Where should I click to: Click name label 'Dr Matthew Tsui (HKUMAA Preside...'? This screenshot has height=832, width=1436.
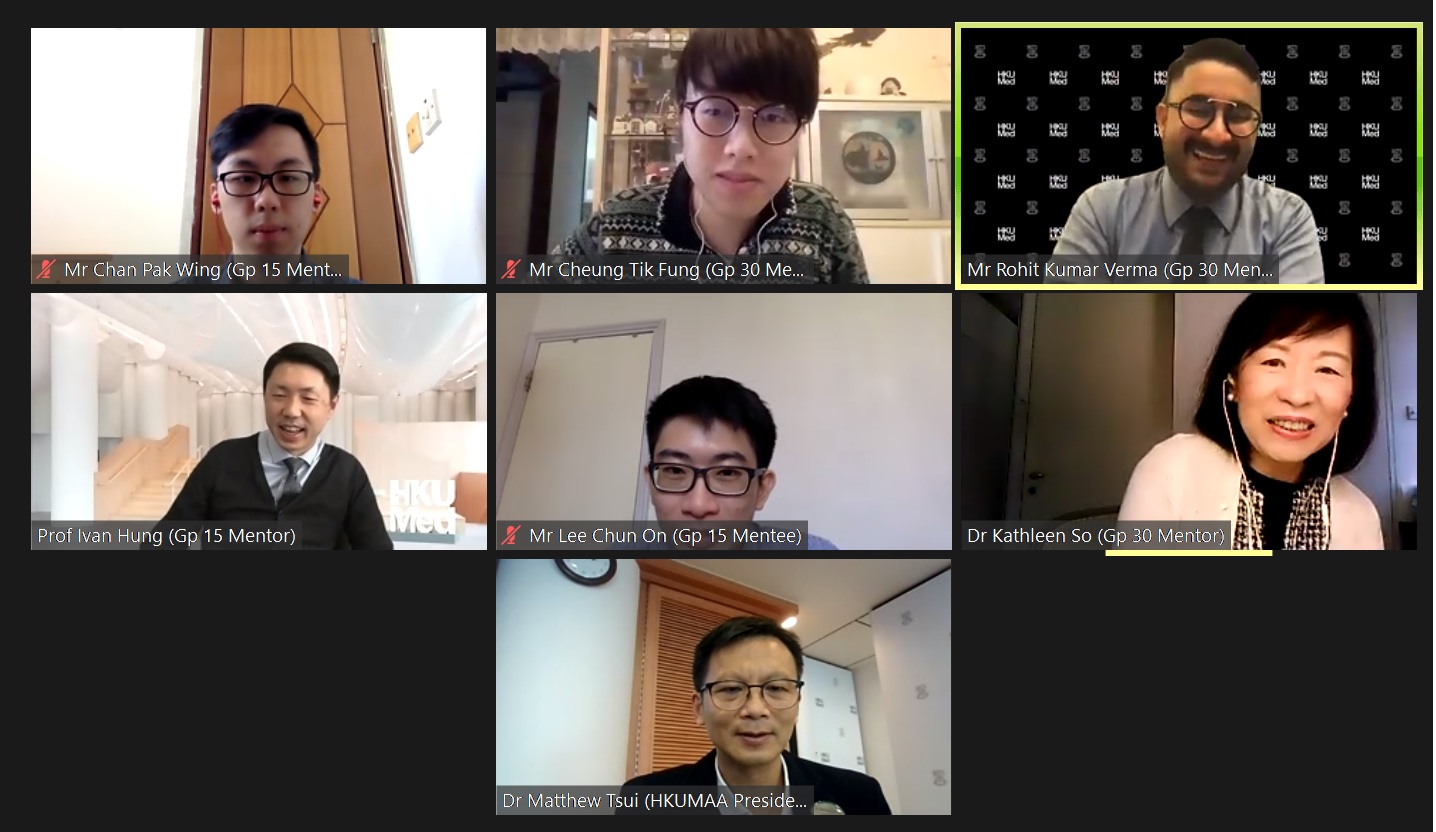point(654,800)
